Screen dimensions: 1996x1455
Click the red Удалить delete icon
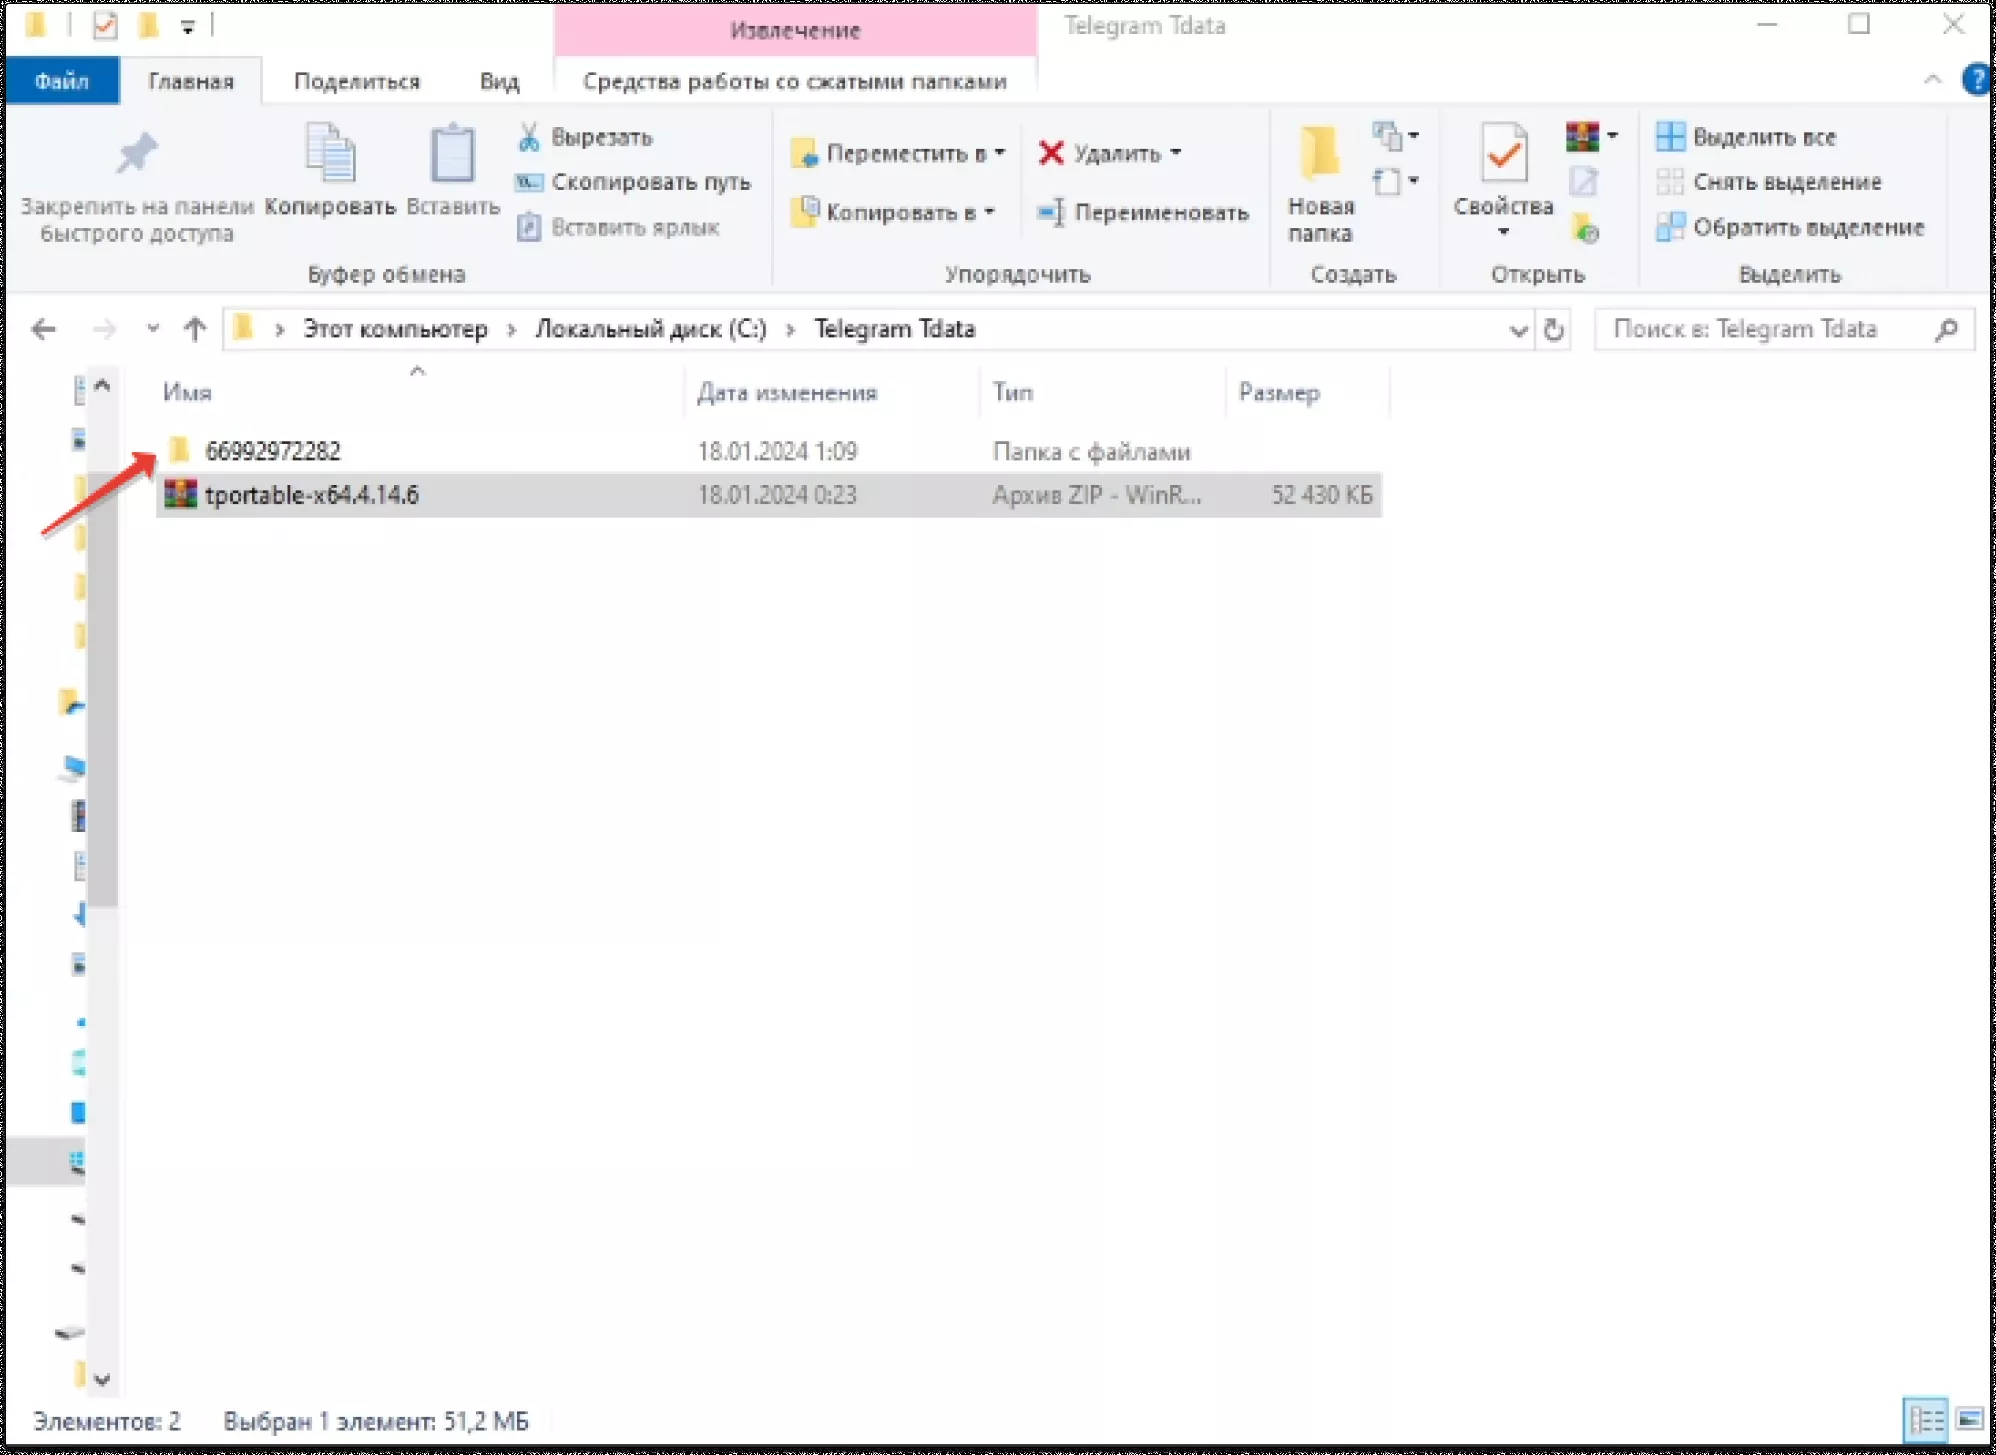(x=1051, y=153)
